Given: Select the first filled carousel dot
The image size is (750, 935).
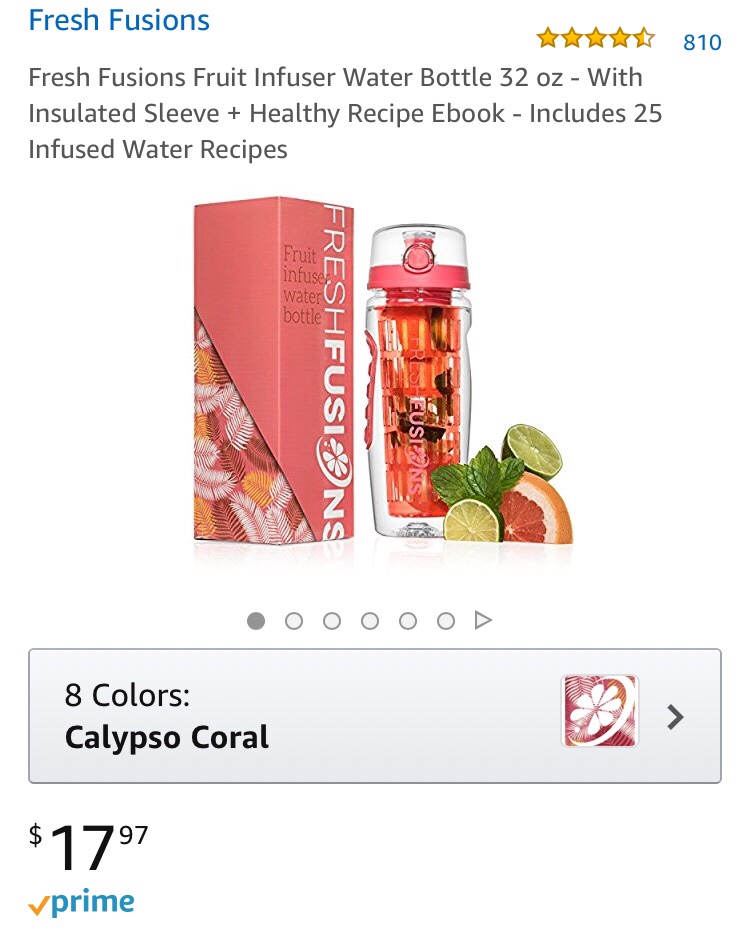Looking at the screenshot, I should click(256, 621).
